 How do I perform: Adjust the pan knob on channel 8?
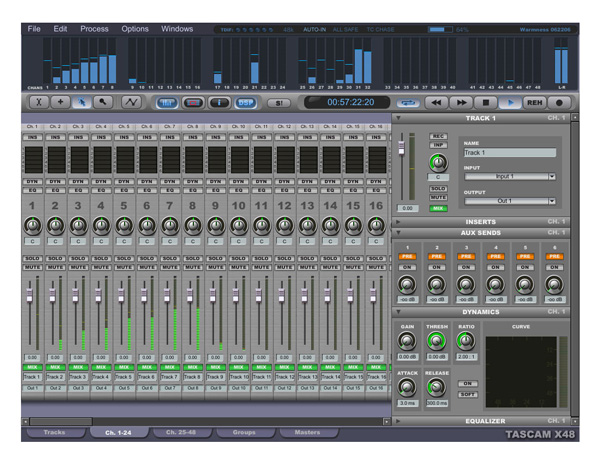[x=193, y=226]
